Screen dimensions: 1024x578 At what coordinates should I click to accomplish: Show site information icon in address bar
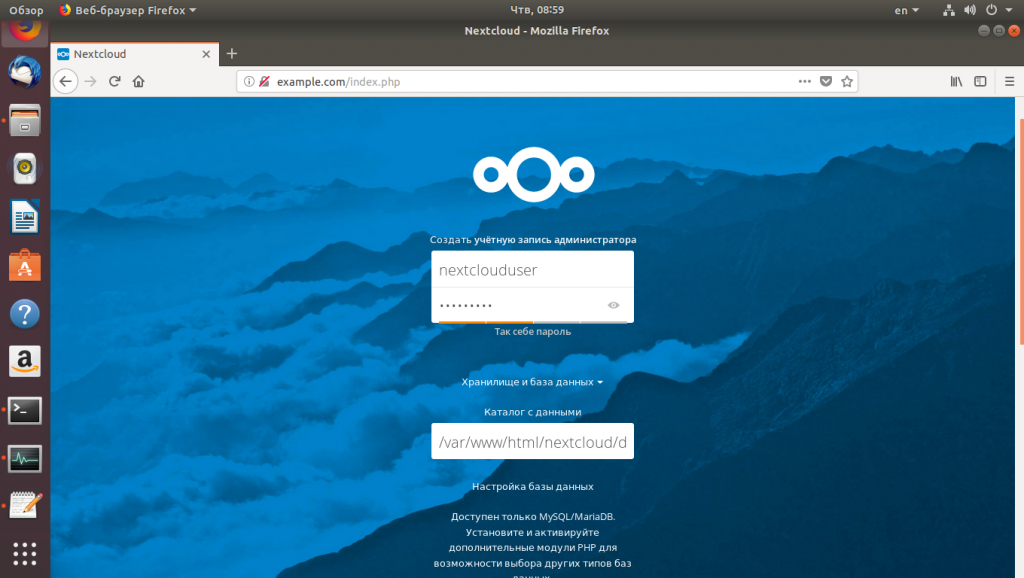tap(249, 82)
